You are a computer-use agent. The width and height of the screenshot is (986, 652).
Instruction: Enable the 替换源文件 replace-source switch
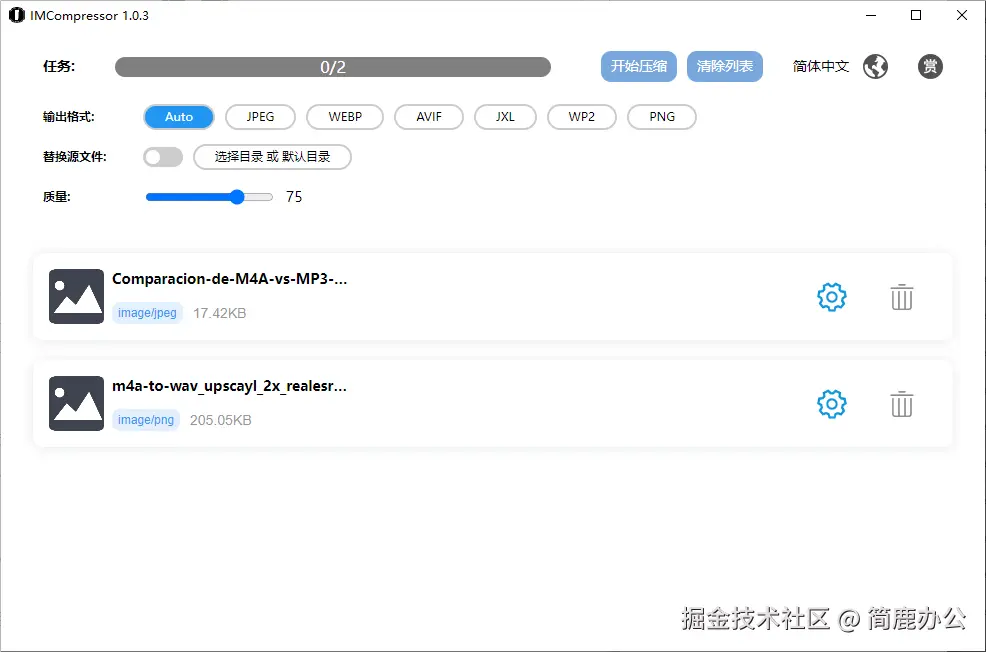(x=163, y=157)
